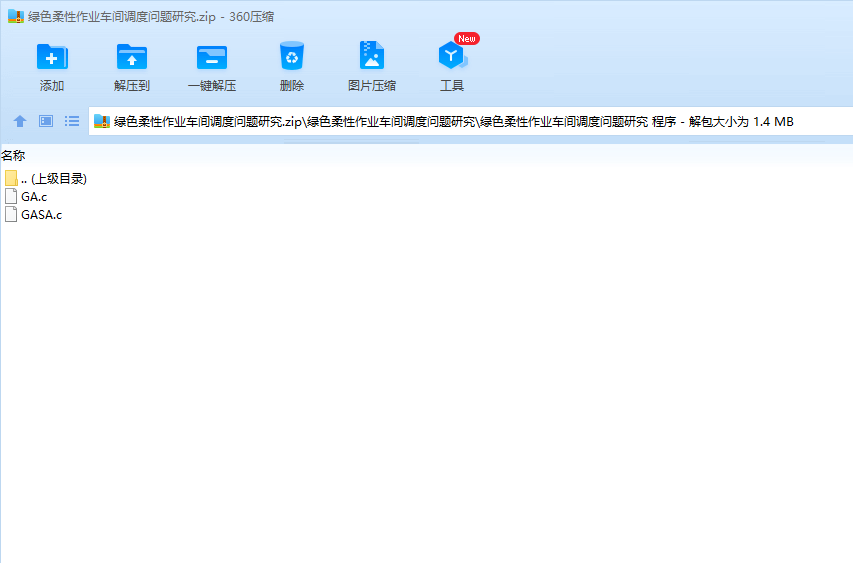The image size is (853, 563).
Task: Go up one level with the up arrow icon
Action: click(20, 121)
